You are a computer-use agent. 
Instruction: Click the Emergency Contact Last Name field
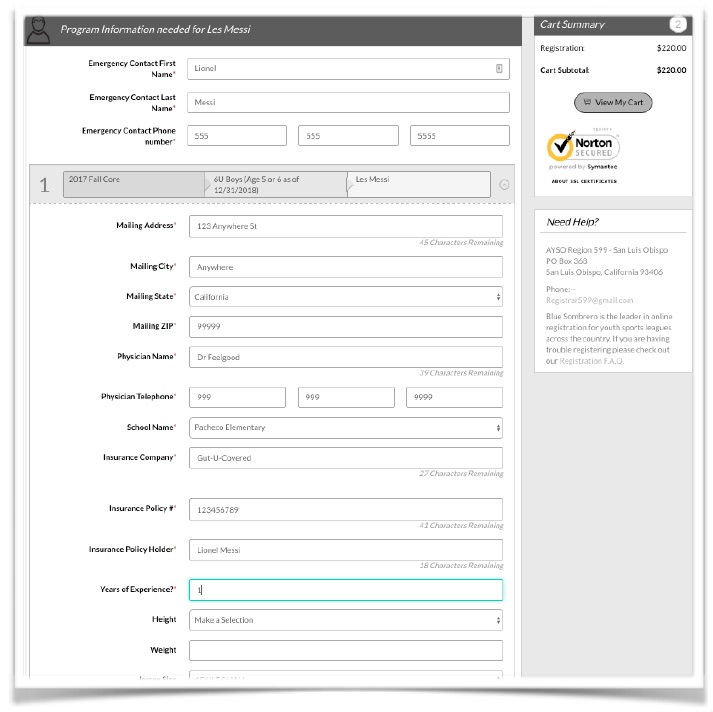click(348, 102)
